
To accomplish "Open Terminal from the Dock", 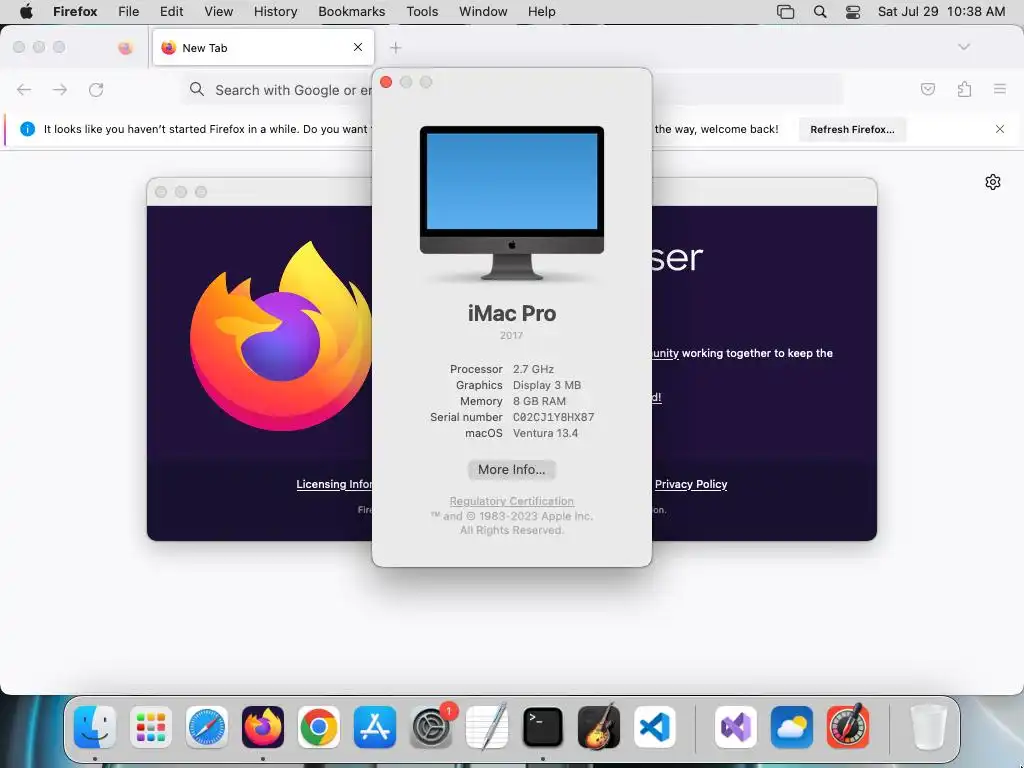I will click(543, 727).
